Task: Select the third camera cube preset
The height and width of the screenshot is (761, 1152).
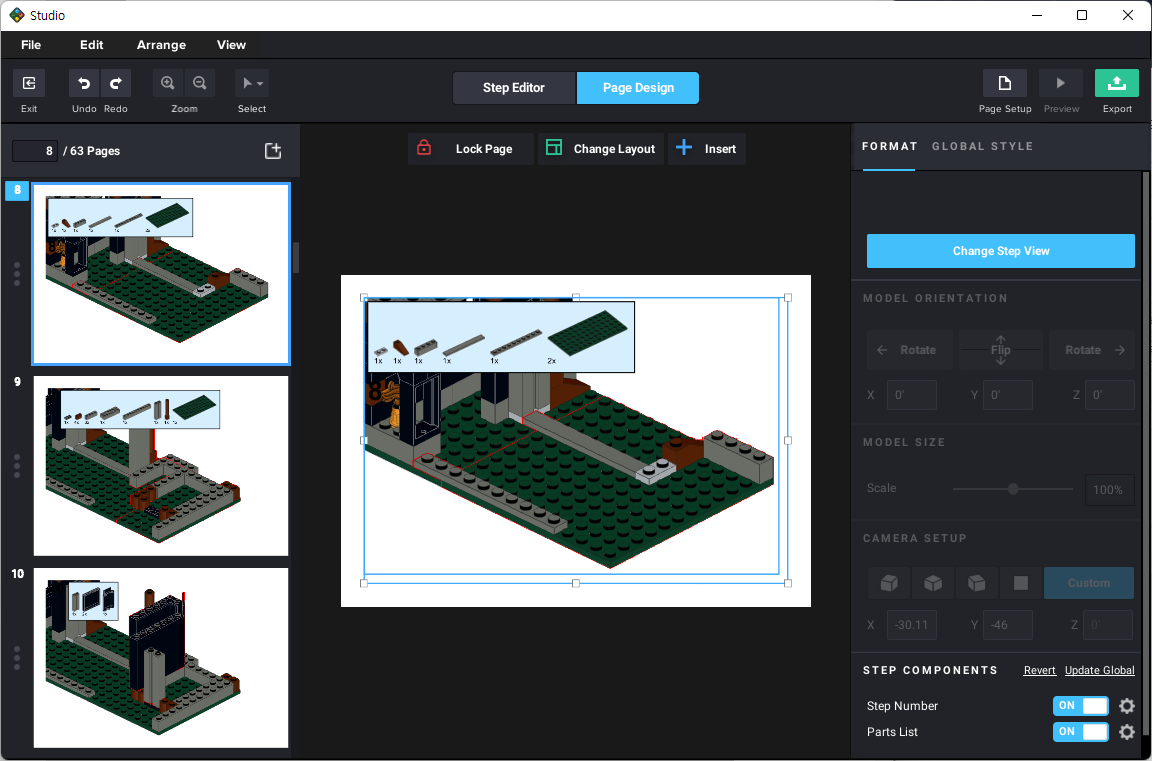Action: click(976, 583)
